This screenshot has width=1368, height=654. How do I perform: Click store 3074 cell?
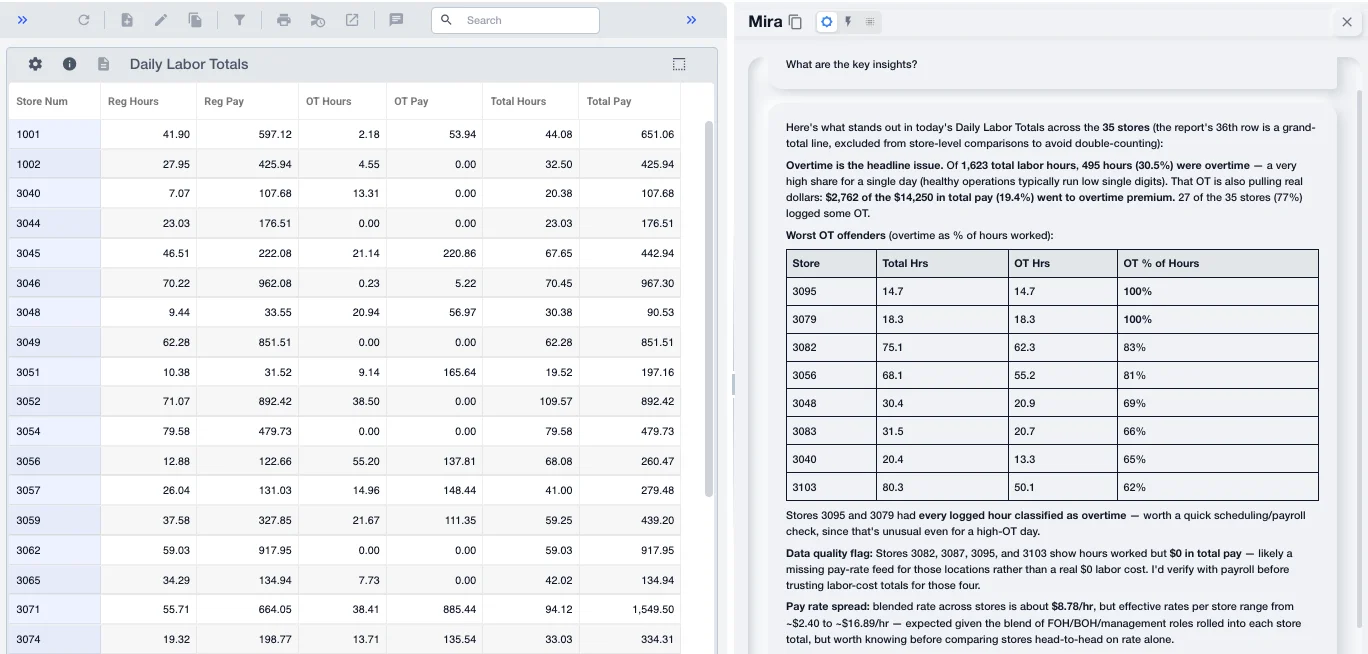tap(55, 639)
